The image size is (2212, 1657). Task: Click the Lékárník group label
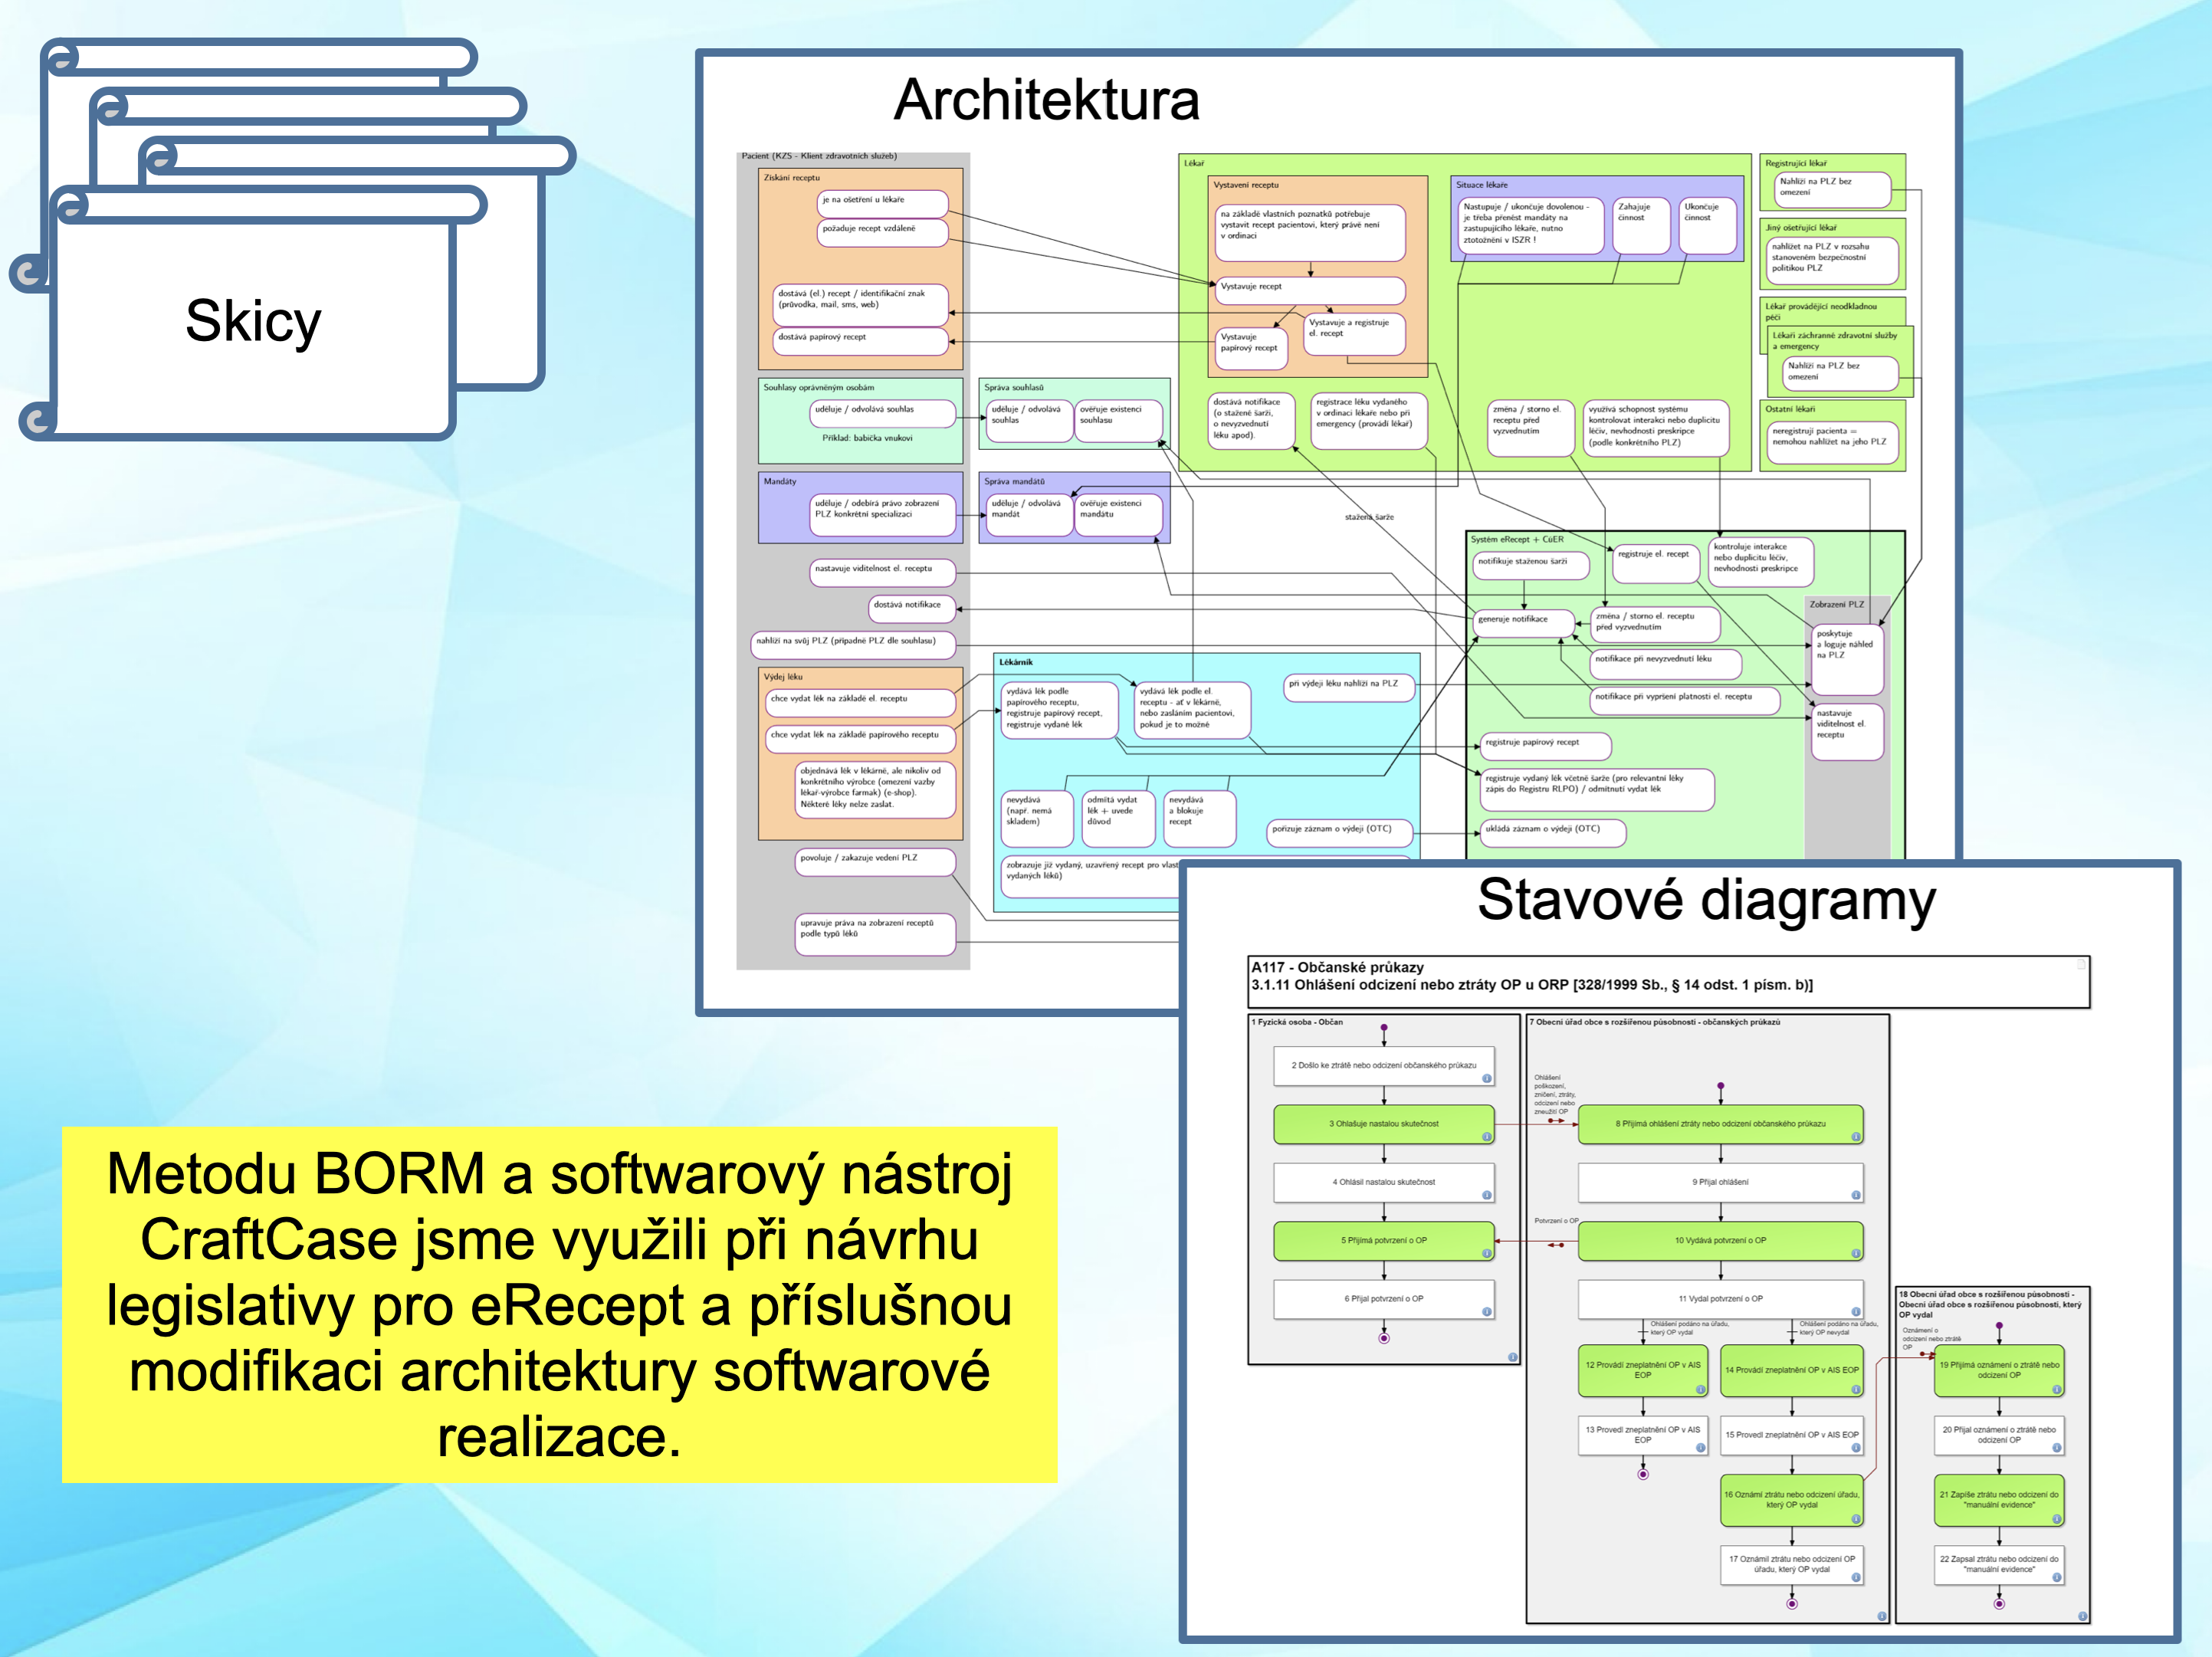coord(1016,662)
